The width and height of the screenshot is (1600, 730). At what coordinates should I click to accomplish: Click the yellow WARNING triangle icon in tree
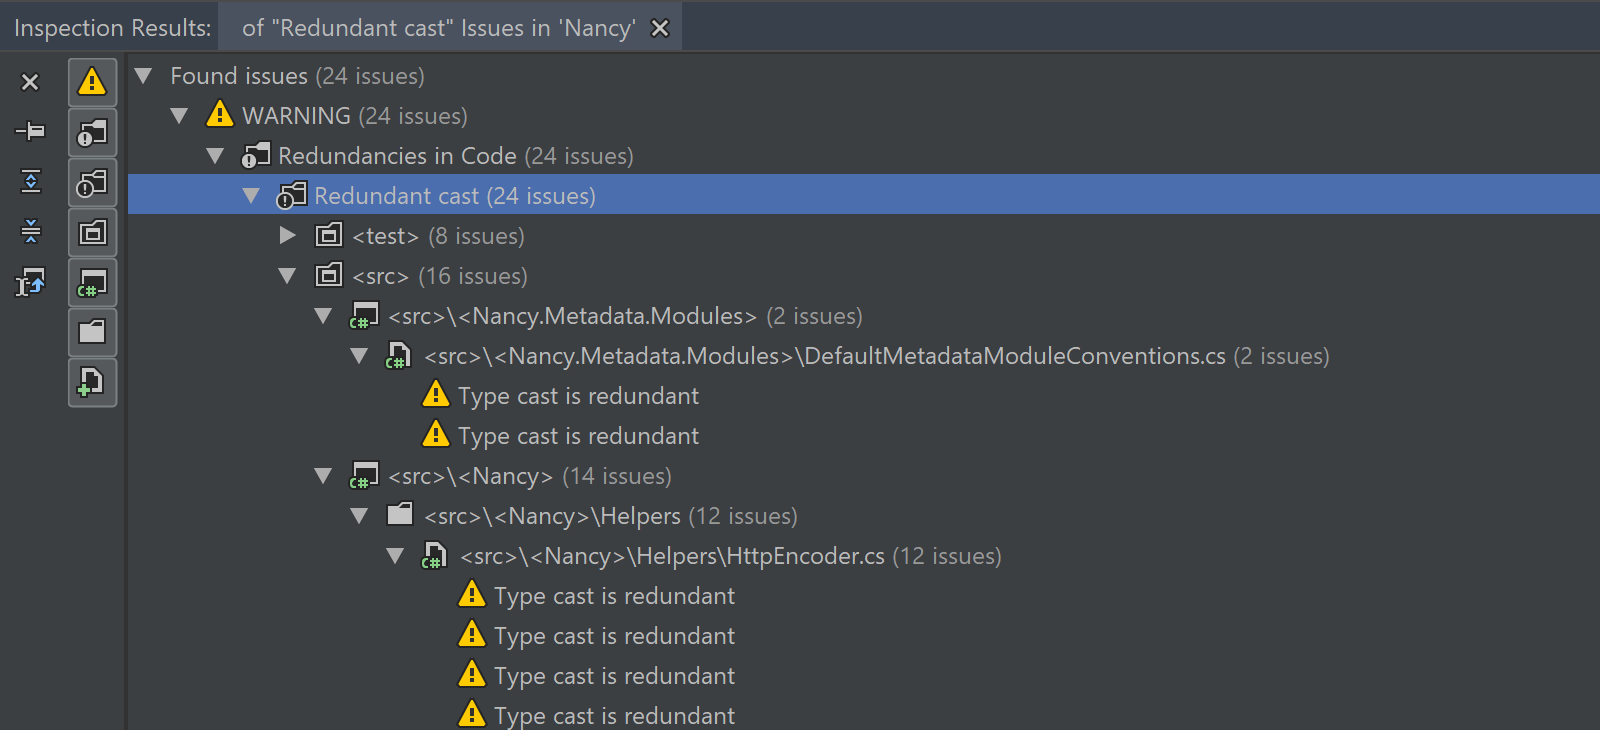pyautogui.click(x=219, y=114)
